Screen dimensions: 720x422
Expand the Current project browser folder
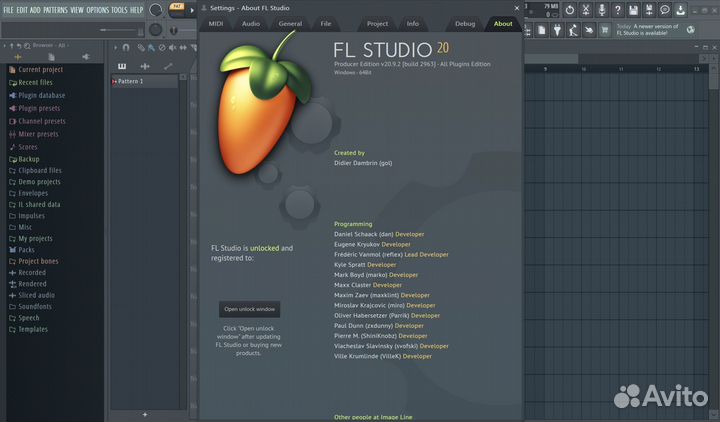(36, 70)
